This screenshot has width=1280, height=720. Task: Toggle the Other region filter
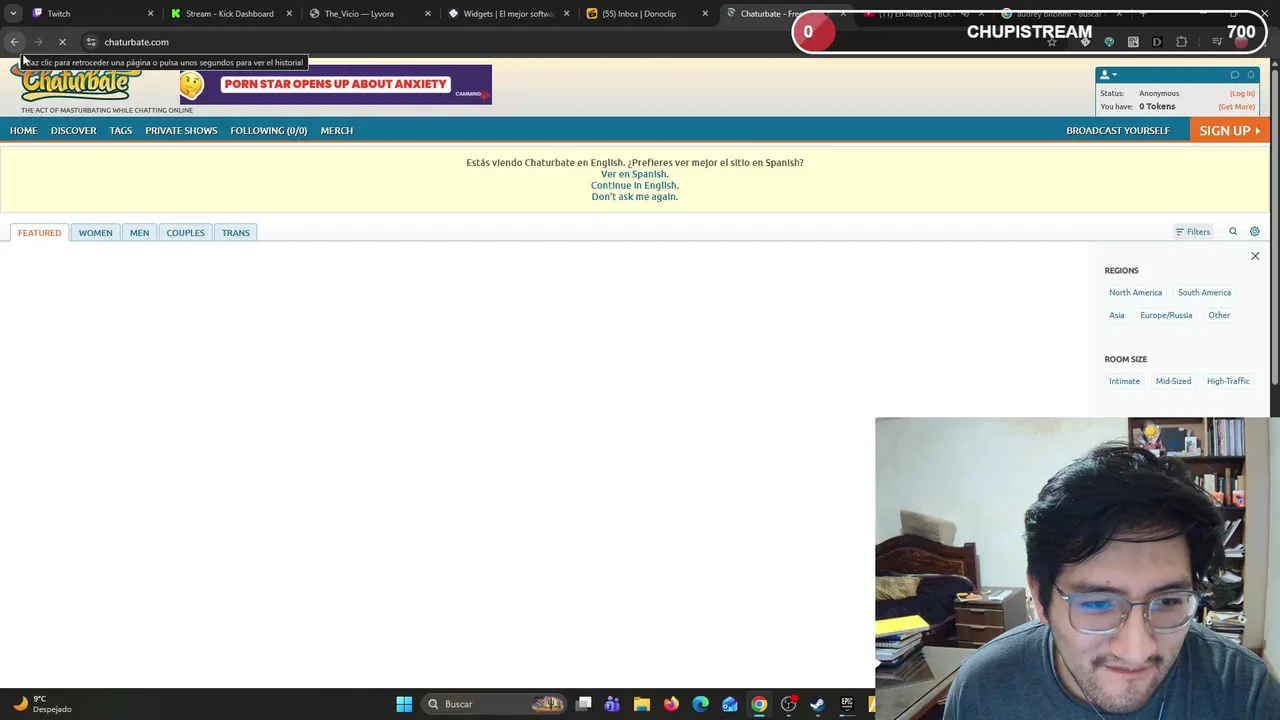click(x=1219, y=315)
